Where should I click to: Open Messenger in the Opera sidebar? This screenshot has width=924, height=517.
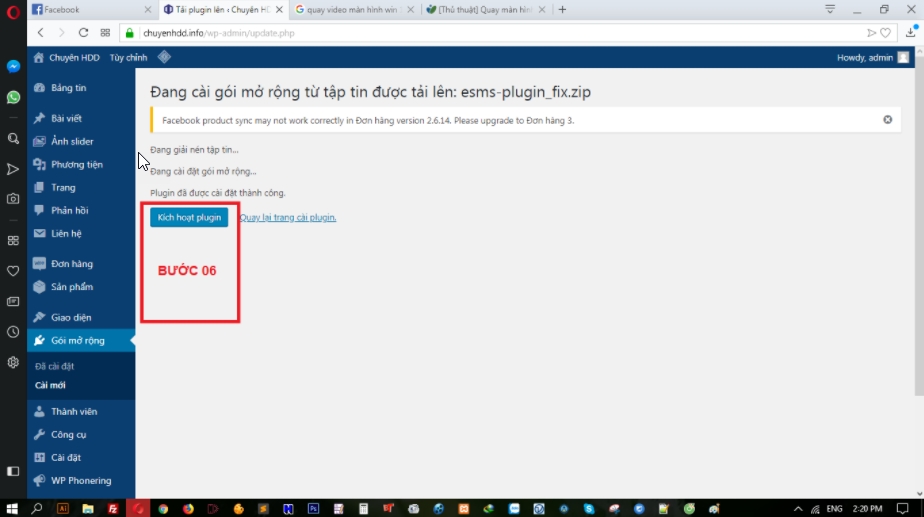pos(13,67)
